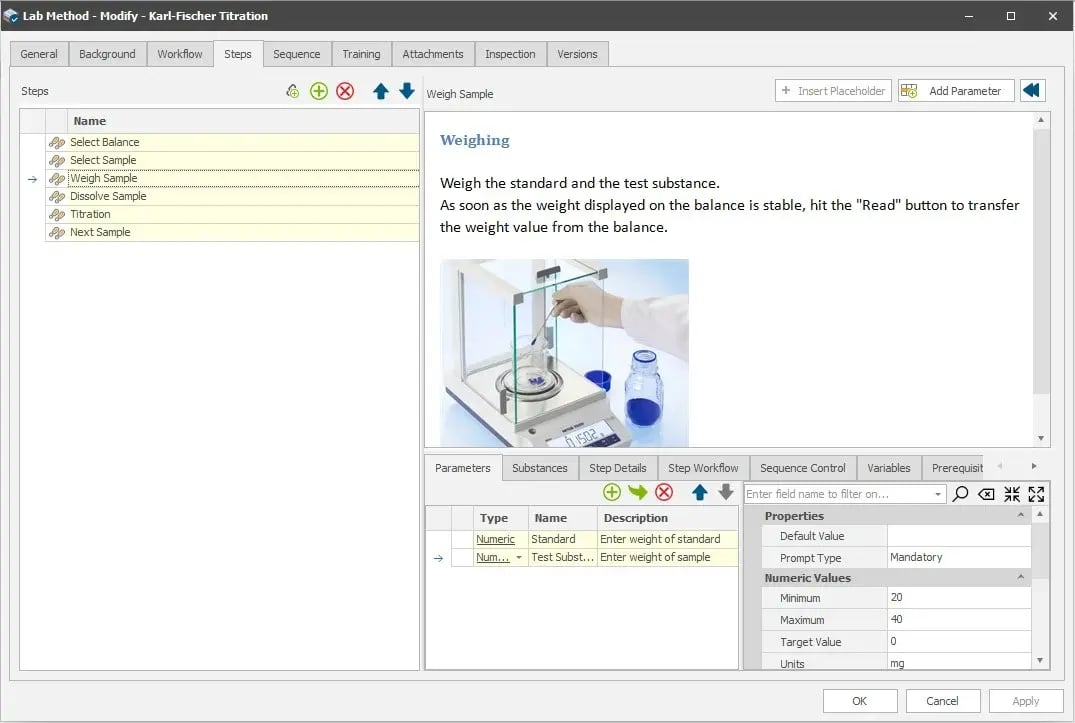Open the Training tab
The width and height of the screenshot is (1075, 723).
(361, 54)
